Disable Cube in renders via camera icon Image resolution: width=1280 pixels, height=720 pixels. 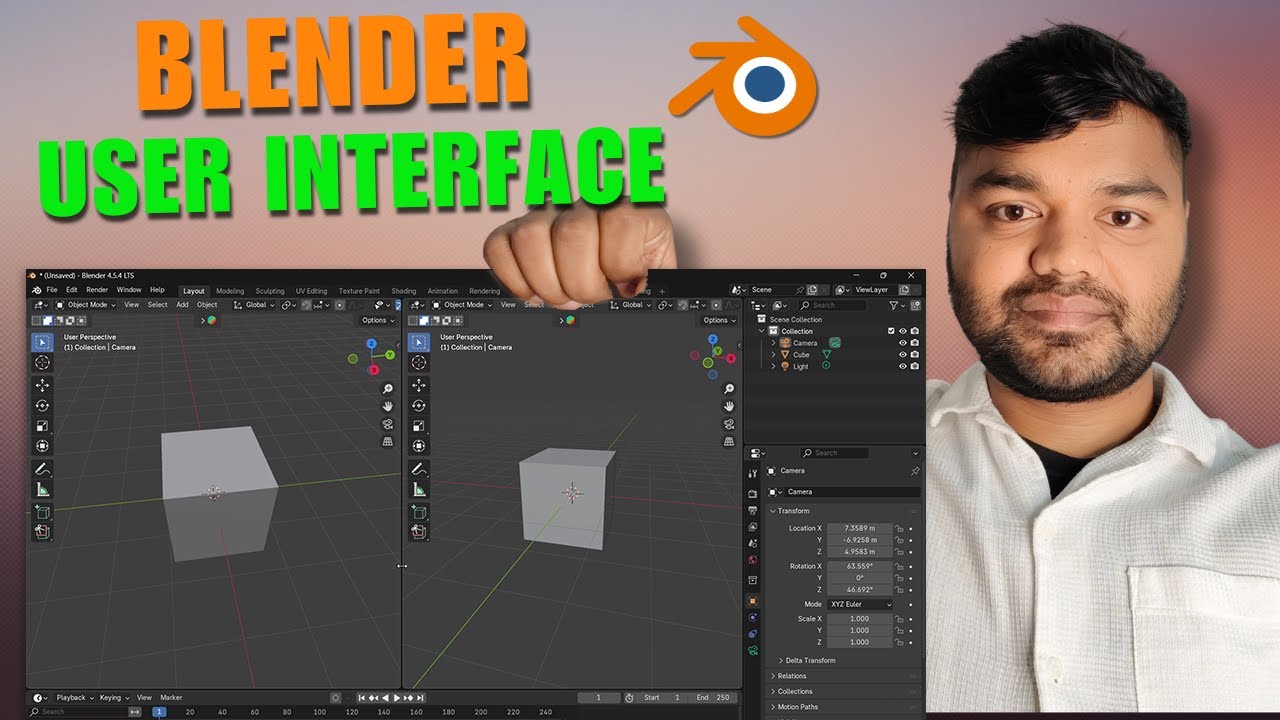coord(914,355)
